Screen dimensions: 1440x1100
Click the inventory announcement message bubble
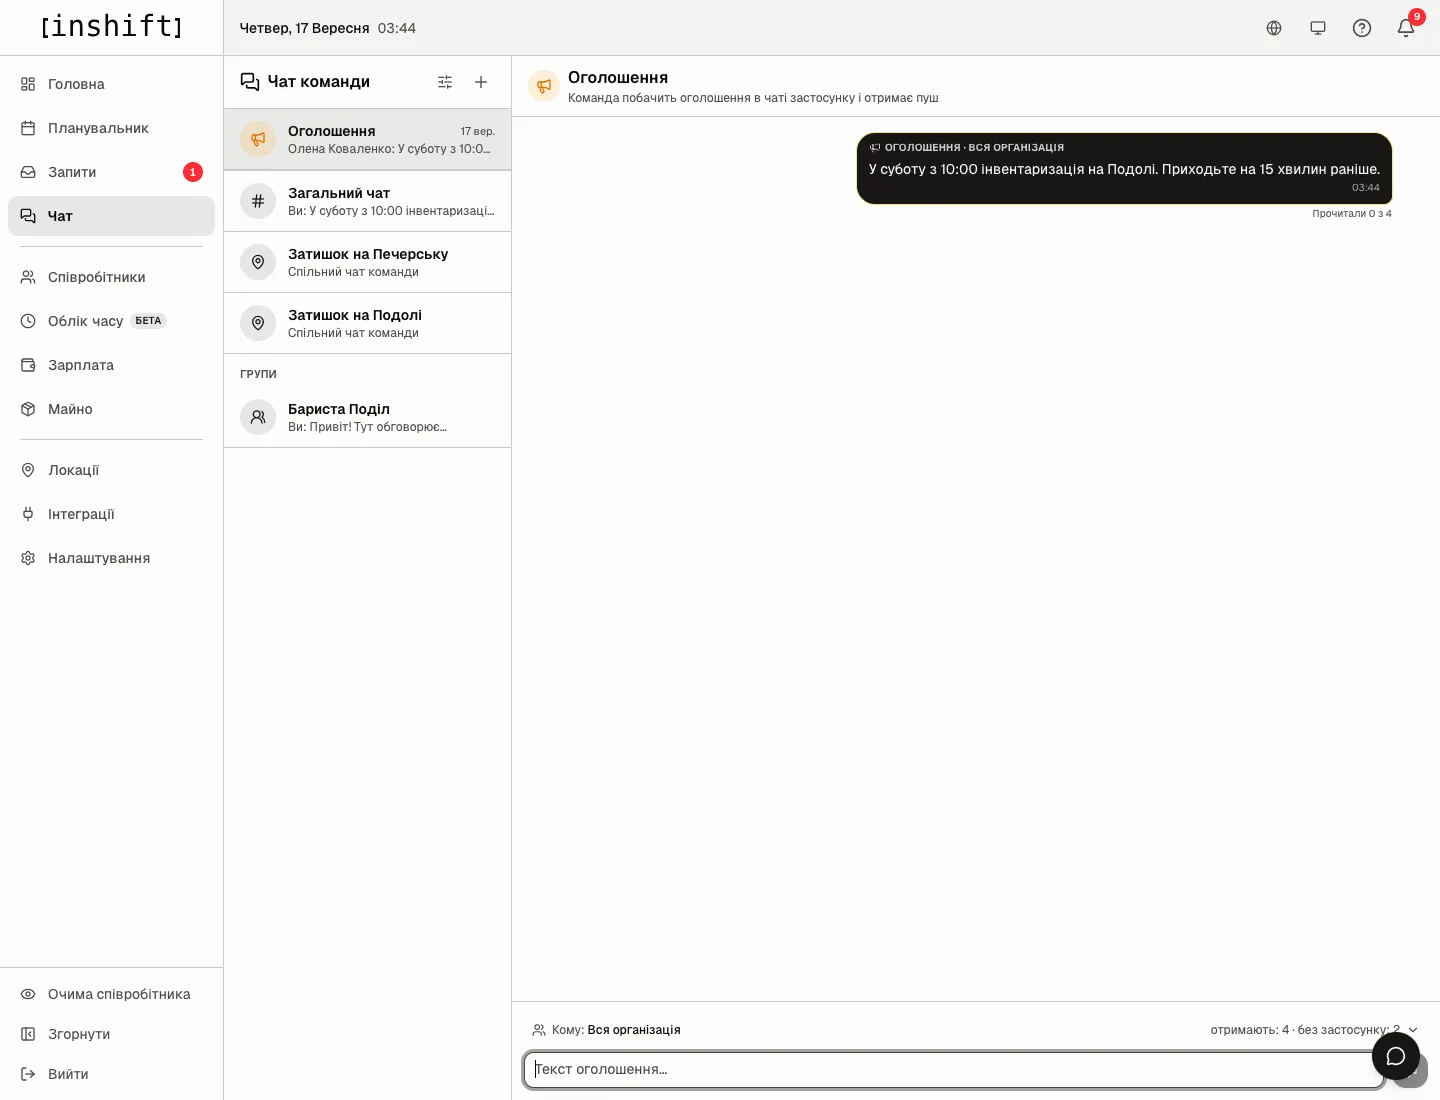tap(1124, 168)
